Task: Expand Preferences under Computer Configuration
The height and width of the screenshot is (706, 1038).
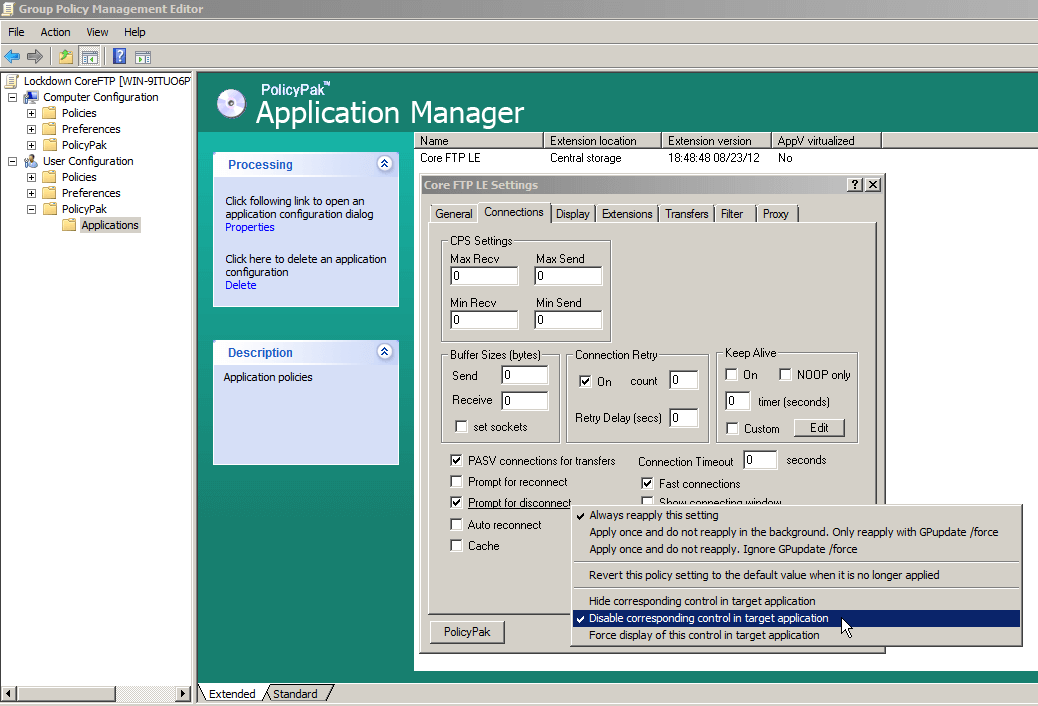Action: coord(31,129)
